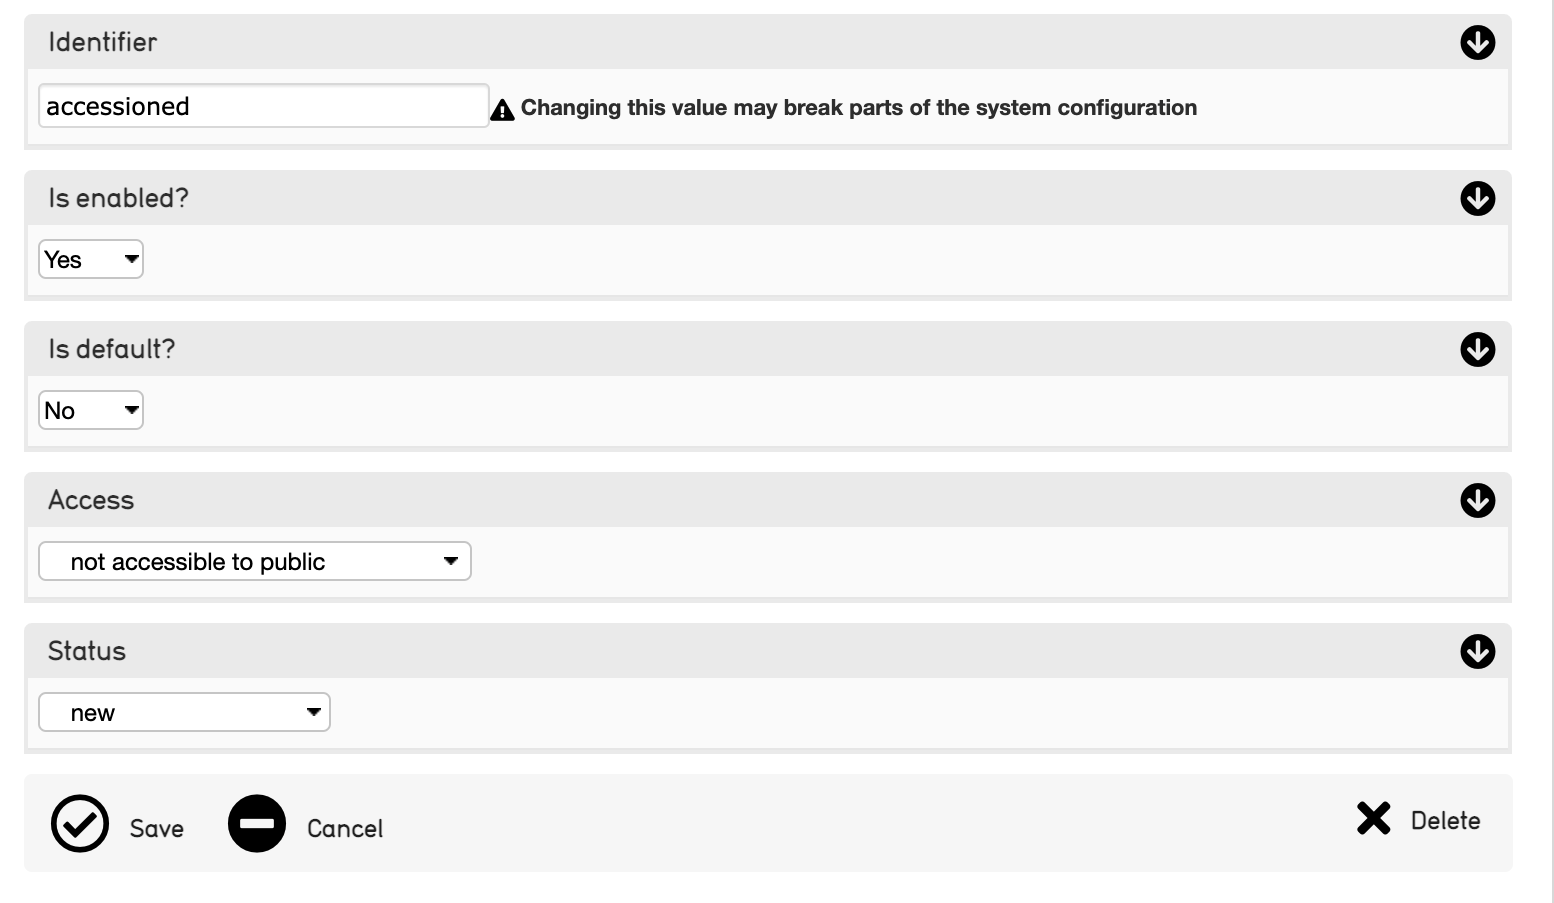
Task: Collapse the Identifier section arrow icon
Action: [x=1477, y=43]
